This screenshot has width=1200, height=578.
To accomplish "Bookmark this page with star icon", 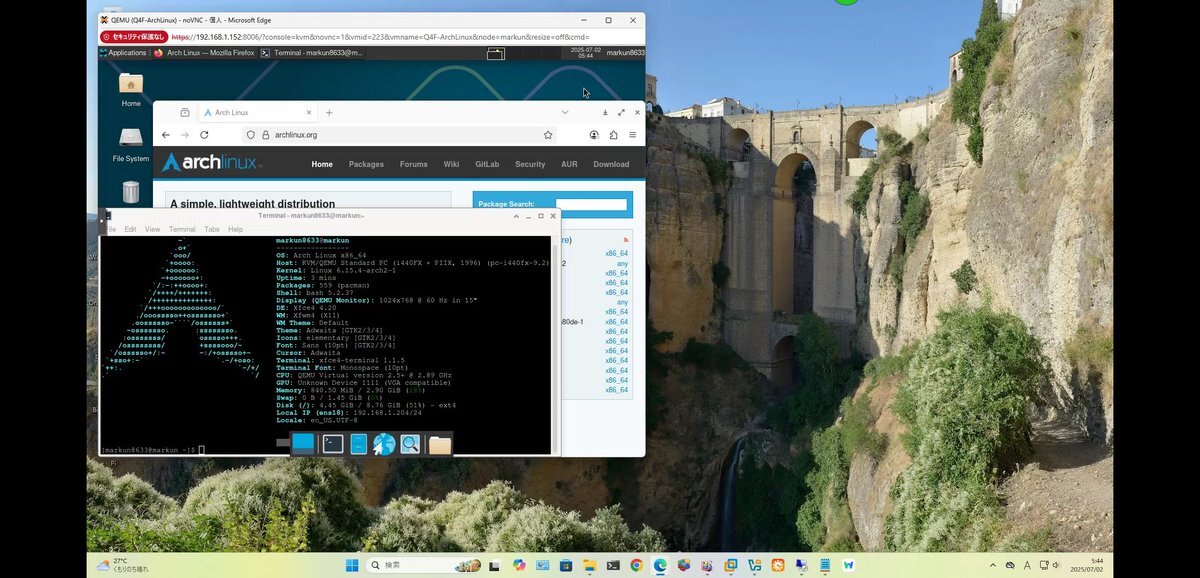I will (x=548, y=135).
